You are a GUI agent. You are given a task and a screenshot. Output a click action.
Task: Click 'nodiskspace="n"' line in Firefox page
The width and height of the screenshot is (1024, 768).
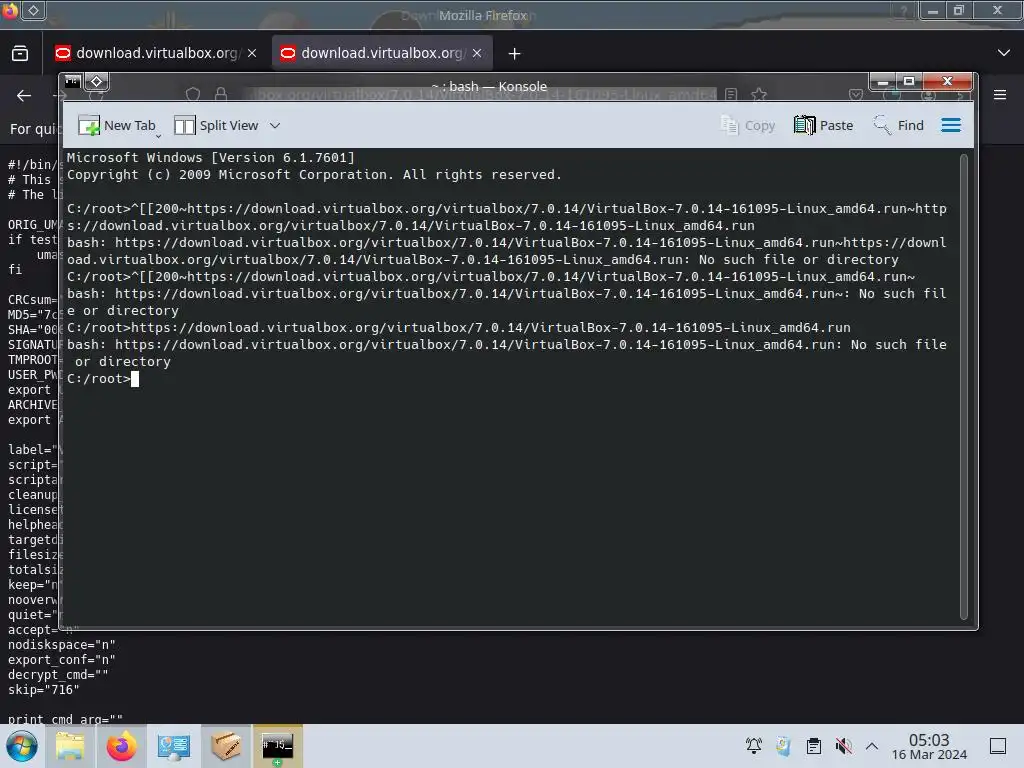tap(62, 645)
